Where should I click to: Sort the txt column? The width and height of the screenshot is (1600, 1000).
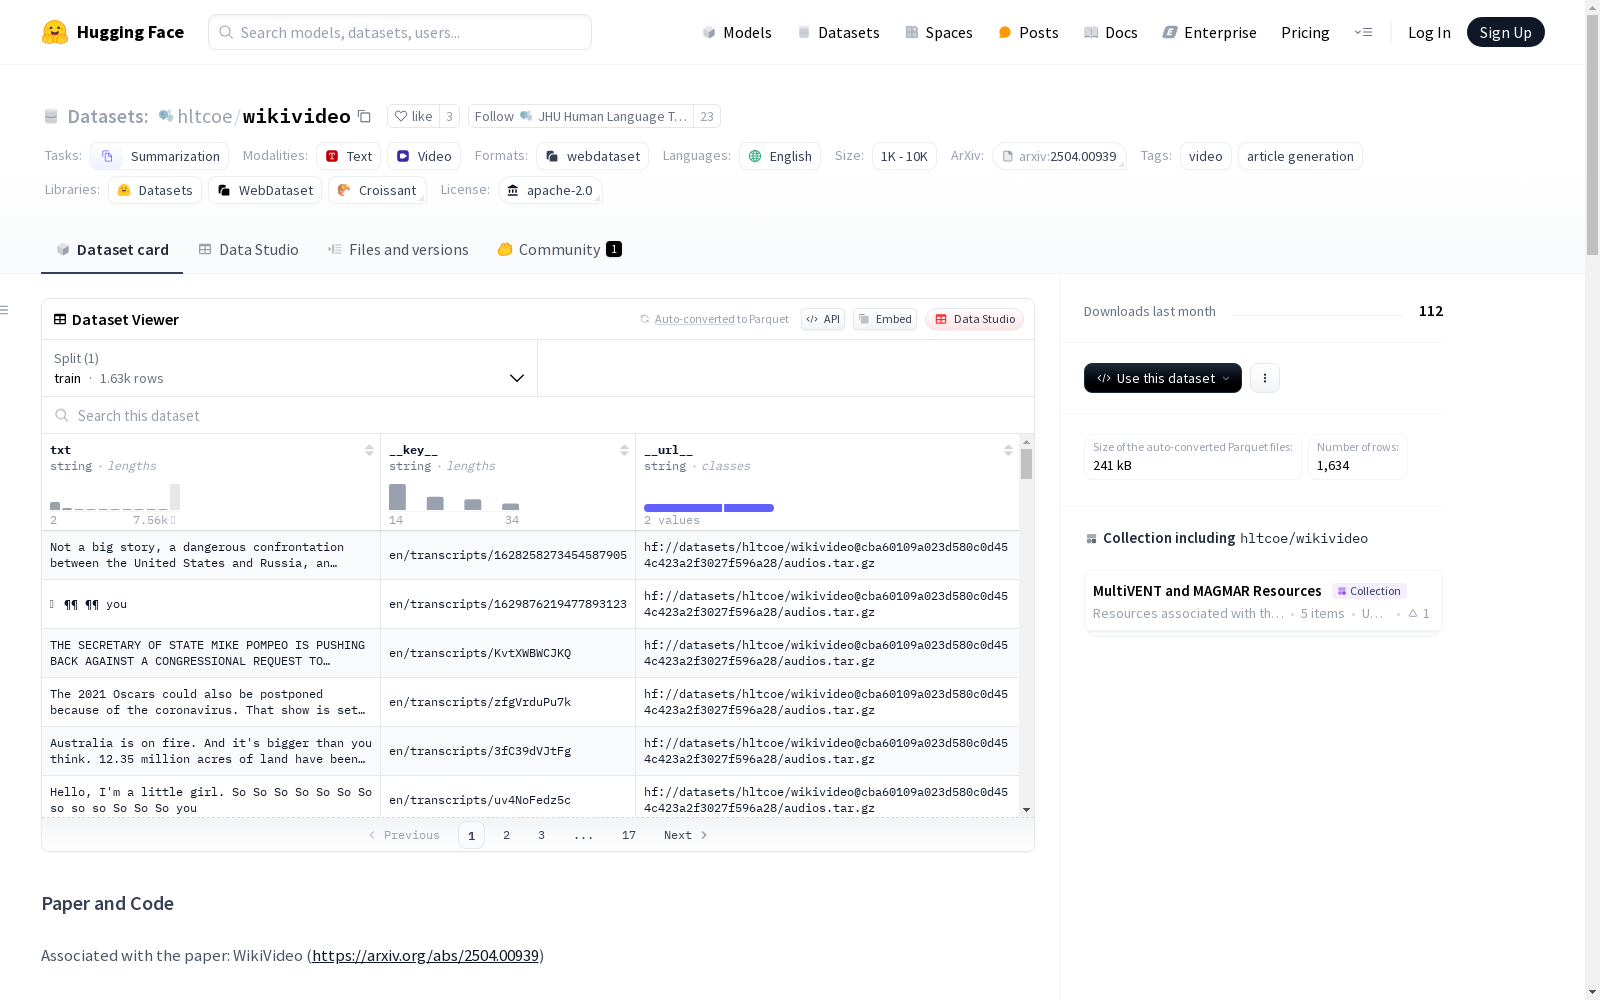pos(369,450)
